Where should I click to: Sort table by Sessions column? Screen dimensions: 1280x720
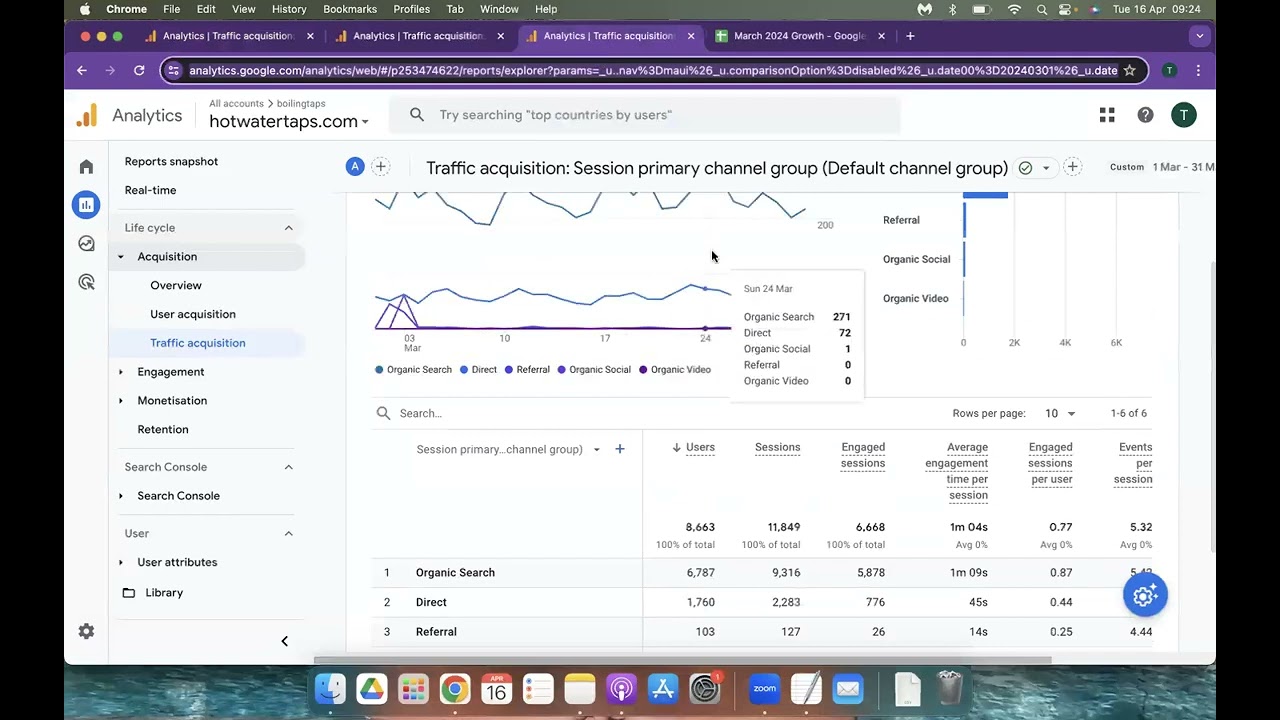click(778, 447)
